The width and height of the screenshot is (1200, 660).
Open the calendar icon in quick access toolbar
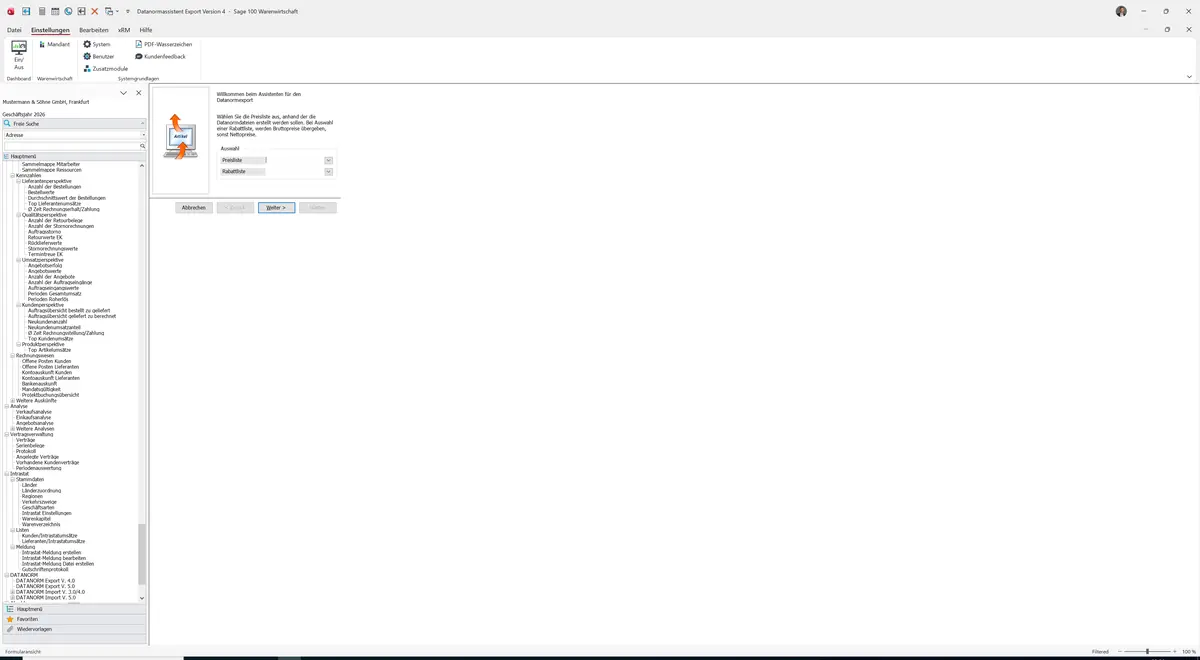click(x=55, y=11)
